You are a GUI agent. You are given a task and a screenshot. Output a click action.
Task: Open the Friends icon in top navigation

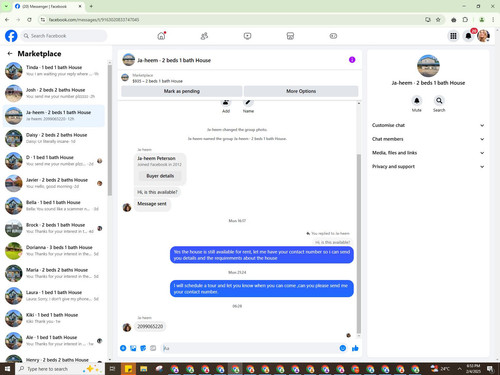(x=204, y=36)
